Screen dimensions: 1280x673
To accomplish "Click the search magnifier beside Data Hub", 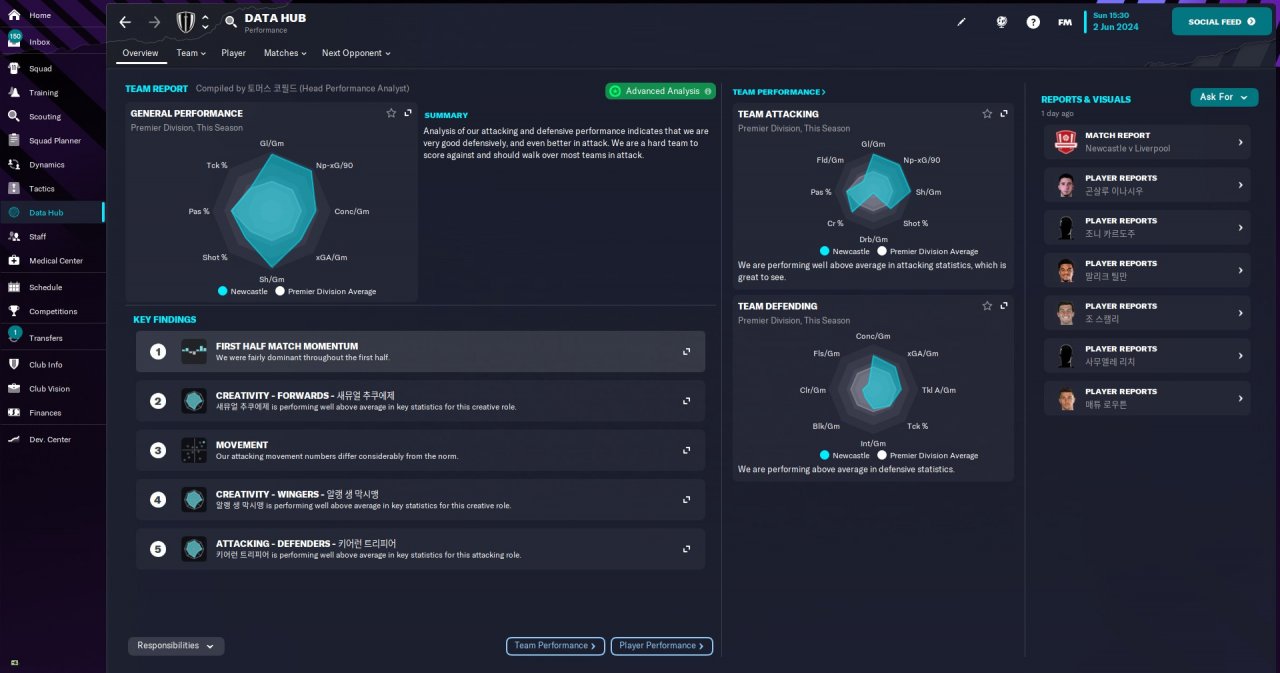I will [x=231, y=22].
